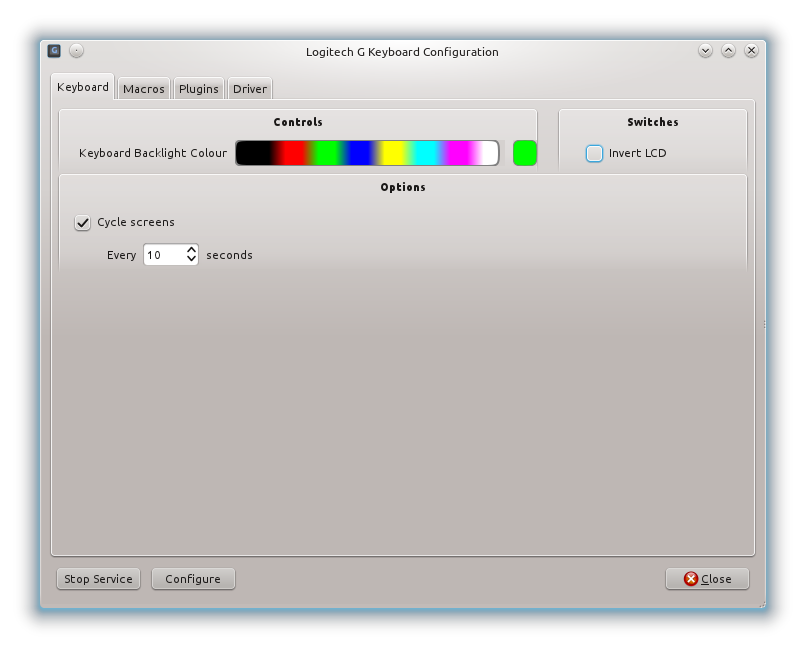
Task: Enable the Invert LCD checkbox
Action: coord(595,153)
